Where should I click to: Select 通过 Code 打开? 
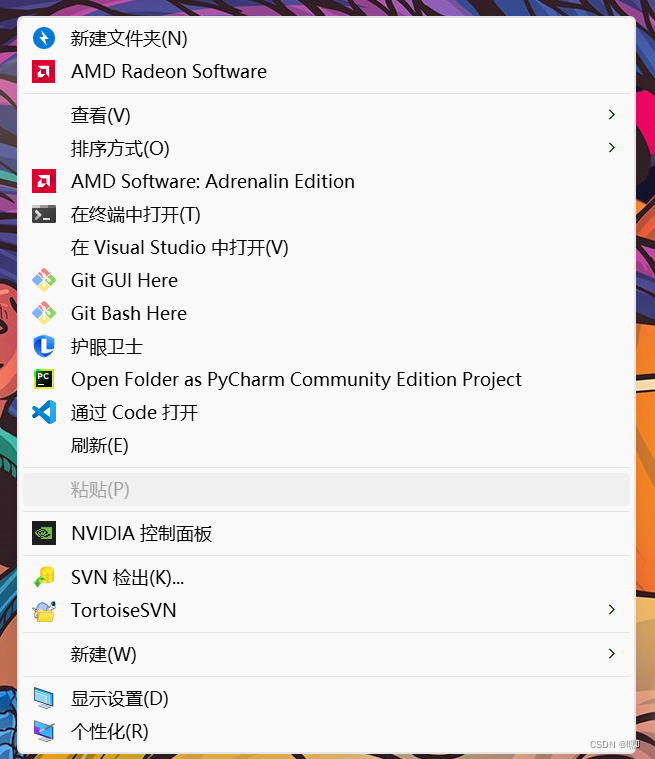326,412
